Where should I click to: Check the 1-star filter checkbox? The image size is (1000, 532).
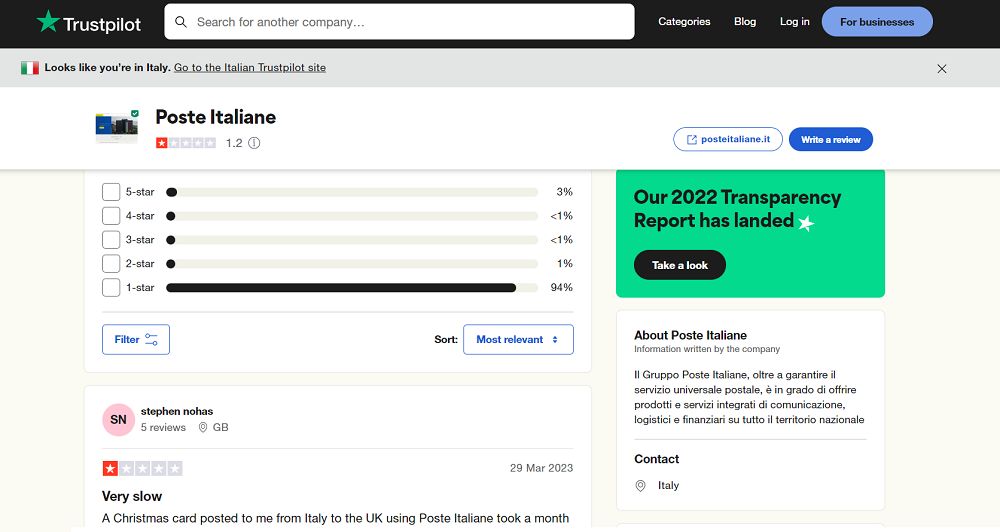click(111, 288)
